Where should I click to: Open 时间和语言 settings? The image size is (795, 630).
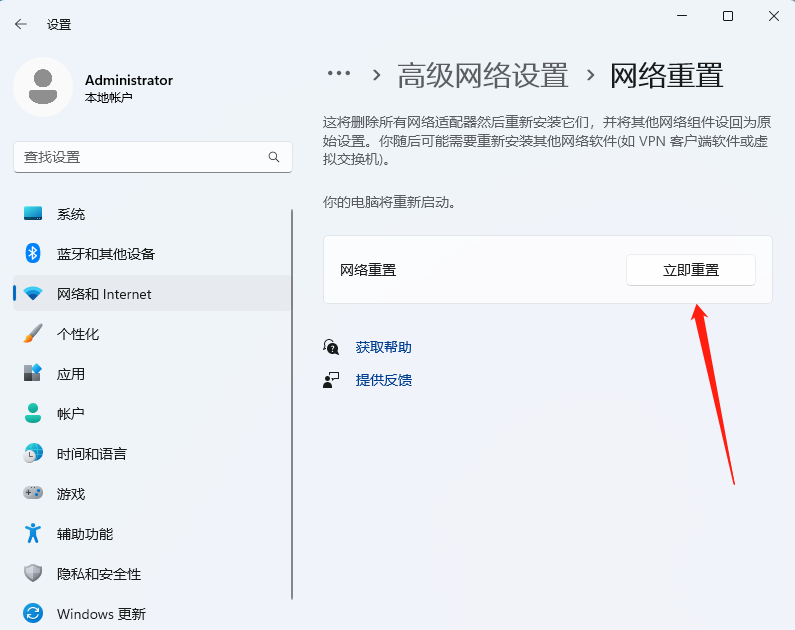coord(152,454)
